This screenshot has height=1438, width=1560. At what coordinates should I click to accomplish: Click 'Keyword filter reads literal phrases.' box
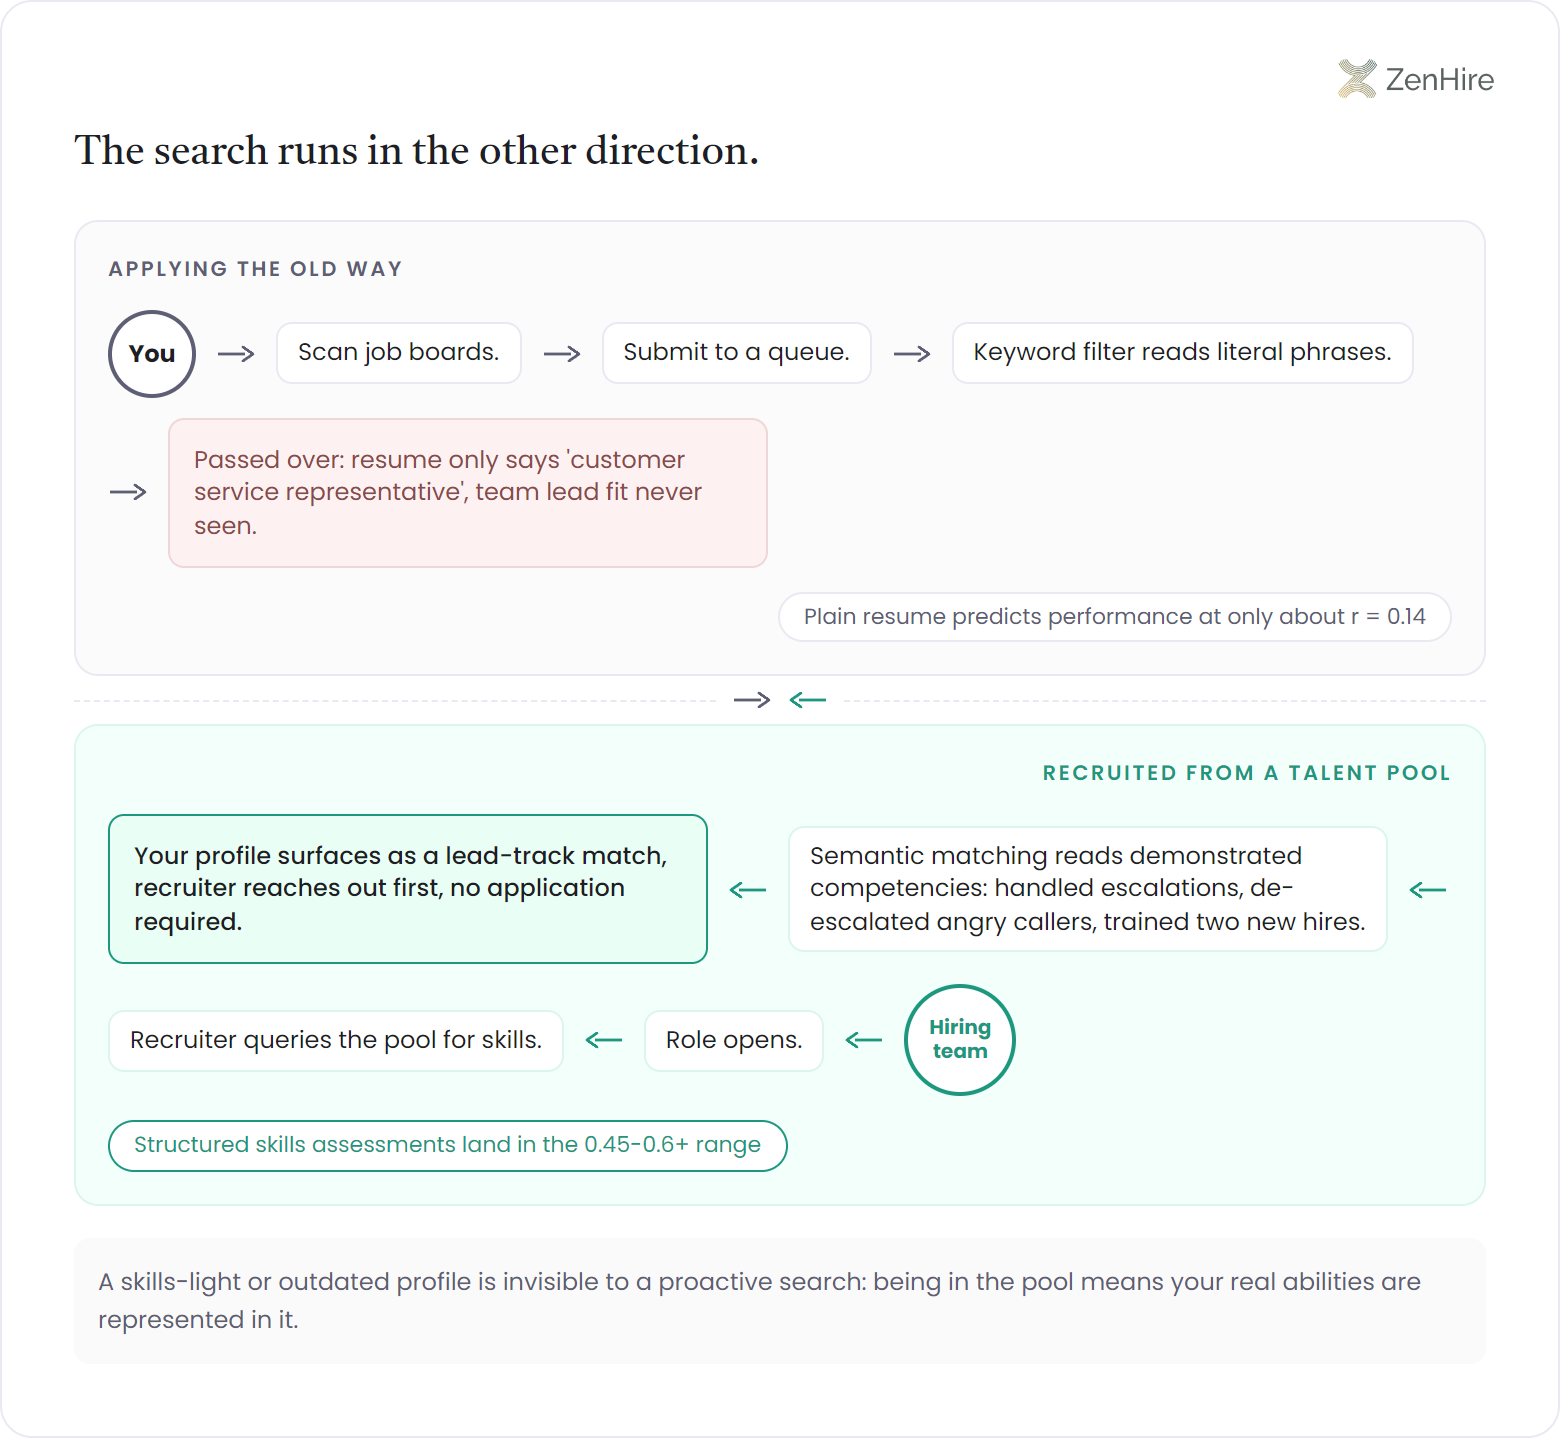pos(1183,353)
